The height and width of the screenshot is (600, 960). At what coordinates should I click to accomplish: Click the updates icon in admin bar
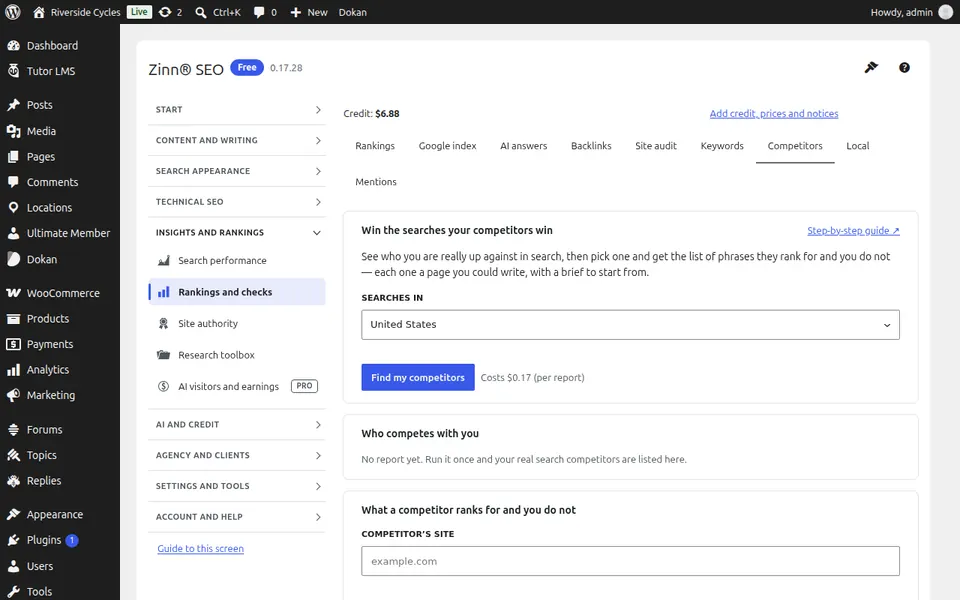[x=165, y=12]
